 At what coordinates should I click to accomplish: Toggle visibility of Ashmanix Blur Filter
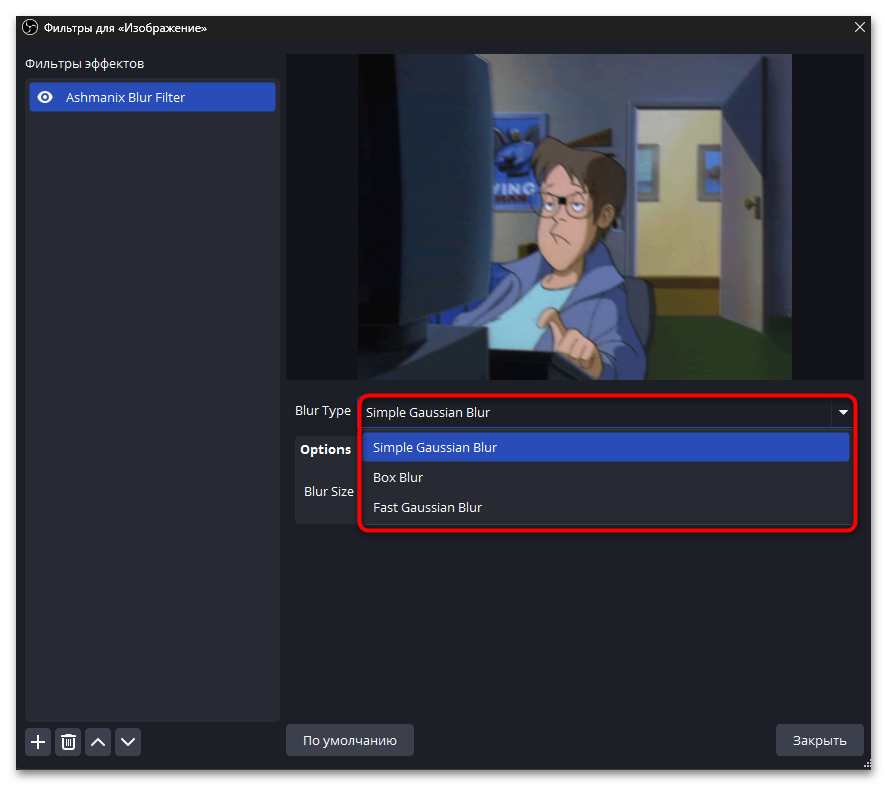click(x=45, y=97)
